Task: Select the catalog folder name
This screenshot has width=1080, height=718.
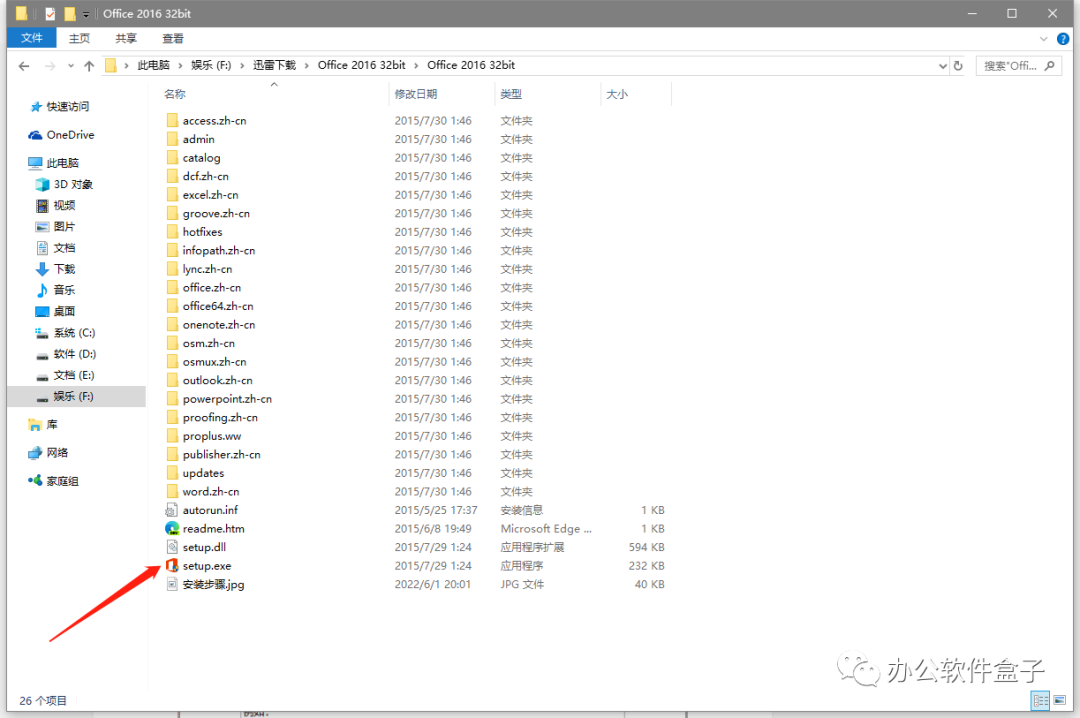Action: click(x=201, y=158)
